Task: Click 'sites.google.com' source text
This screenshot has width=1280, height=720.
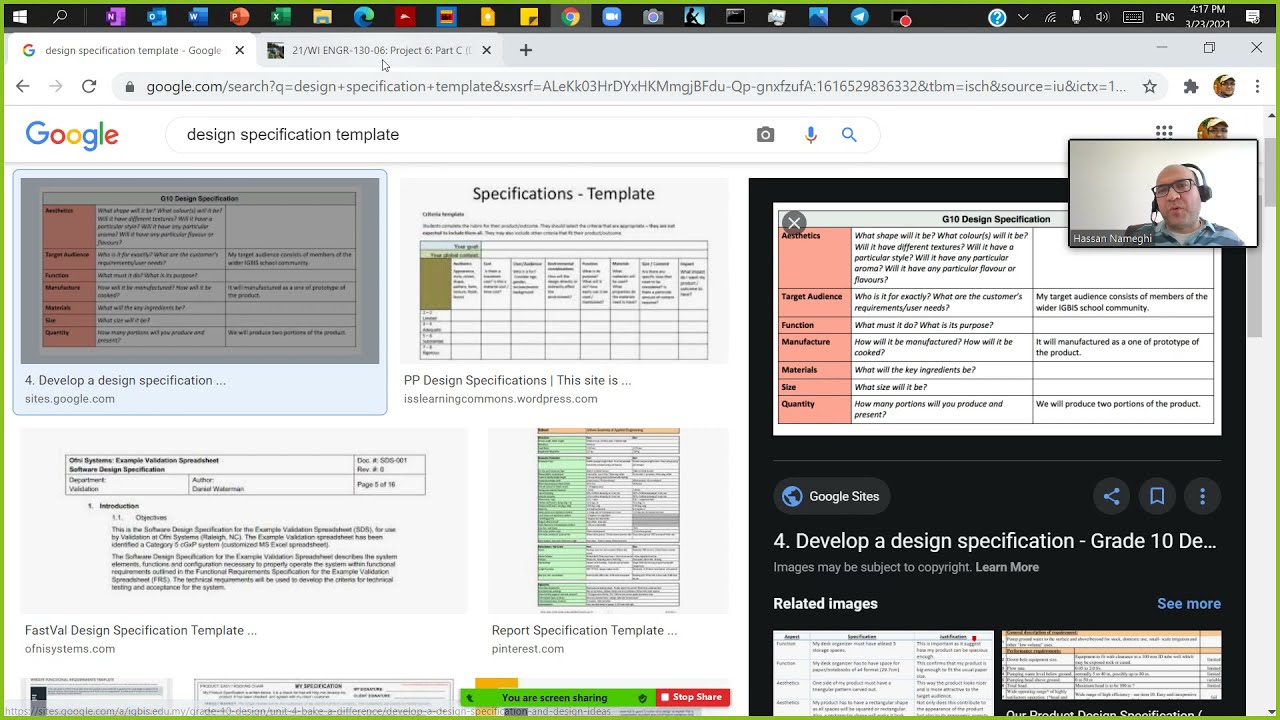Action: (70, 398)
